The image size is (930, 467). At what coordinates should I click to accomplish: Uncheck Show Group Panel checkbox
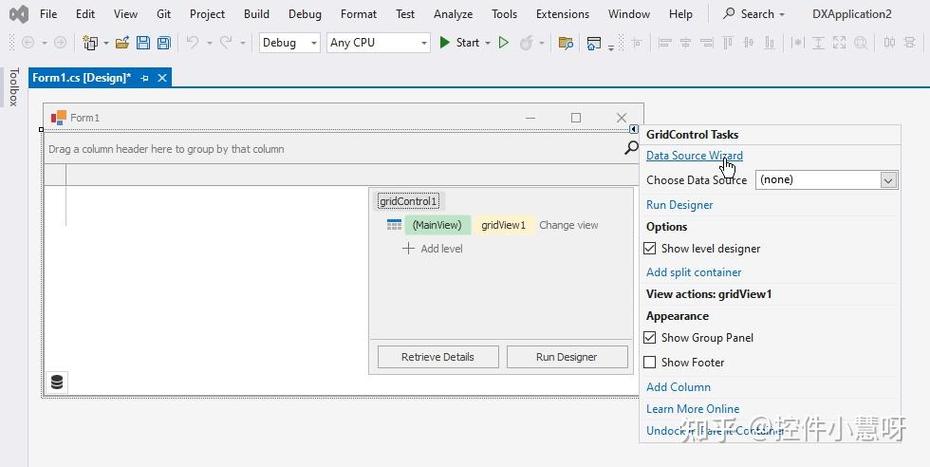coord(650,338)
